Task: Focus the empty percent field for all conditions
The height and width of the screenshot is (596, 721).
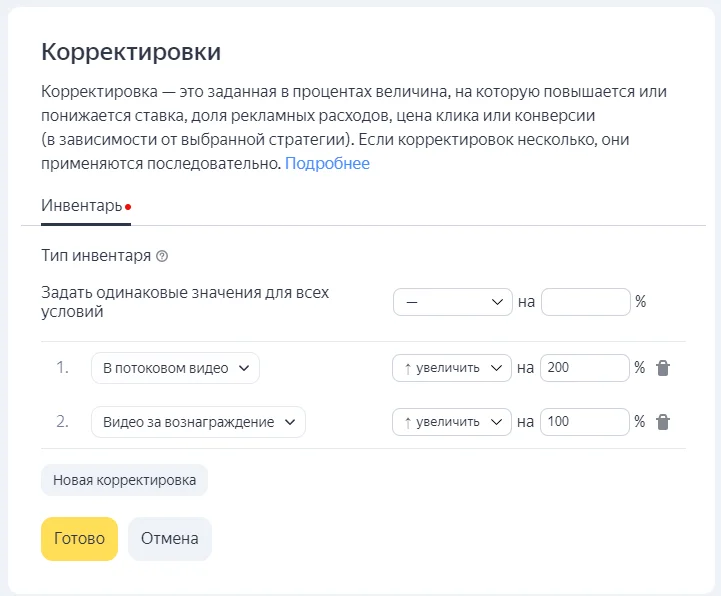Action: tap(585, 302)
